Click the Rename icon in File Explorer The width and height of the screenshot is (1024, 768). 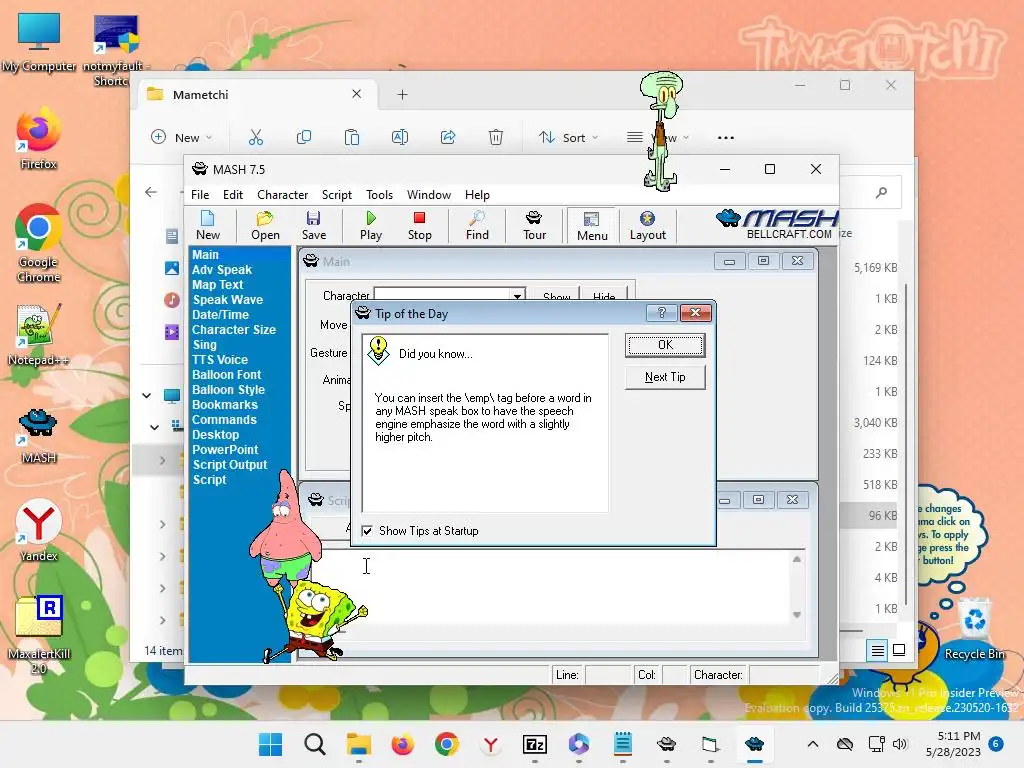pos(400,137)
